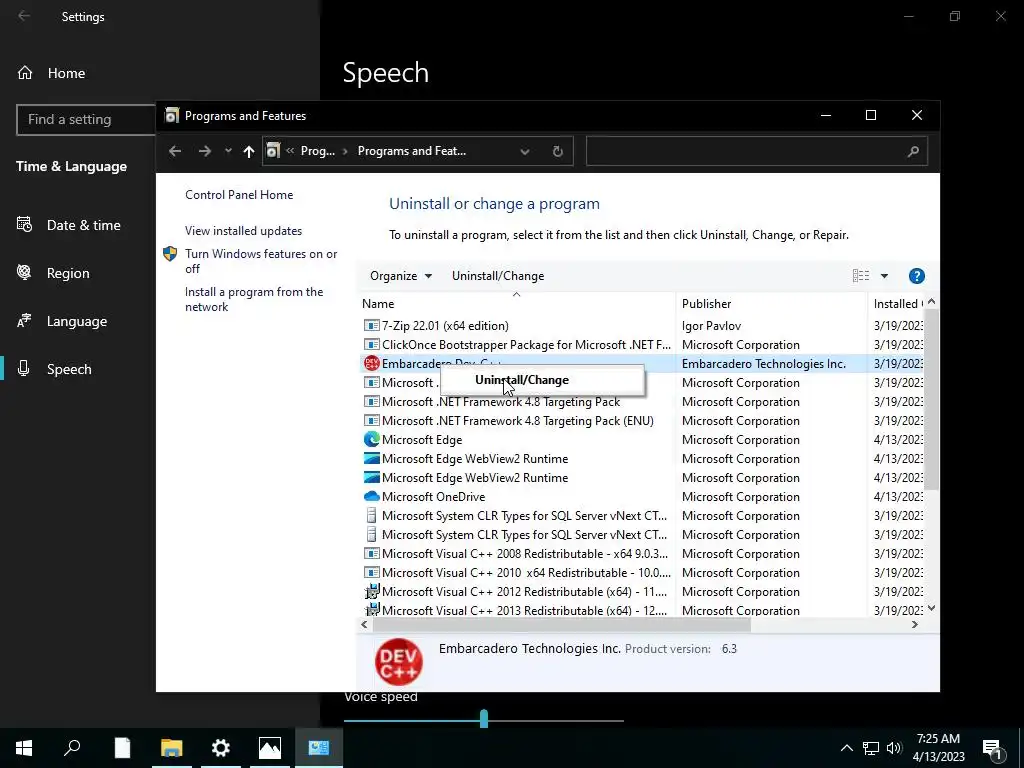Click the Microsoft Edge icon in list
The image size is (1024, 768).
372,440
